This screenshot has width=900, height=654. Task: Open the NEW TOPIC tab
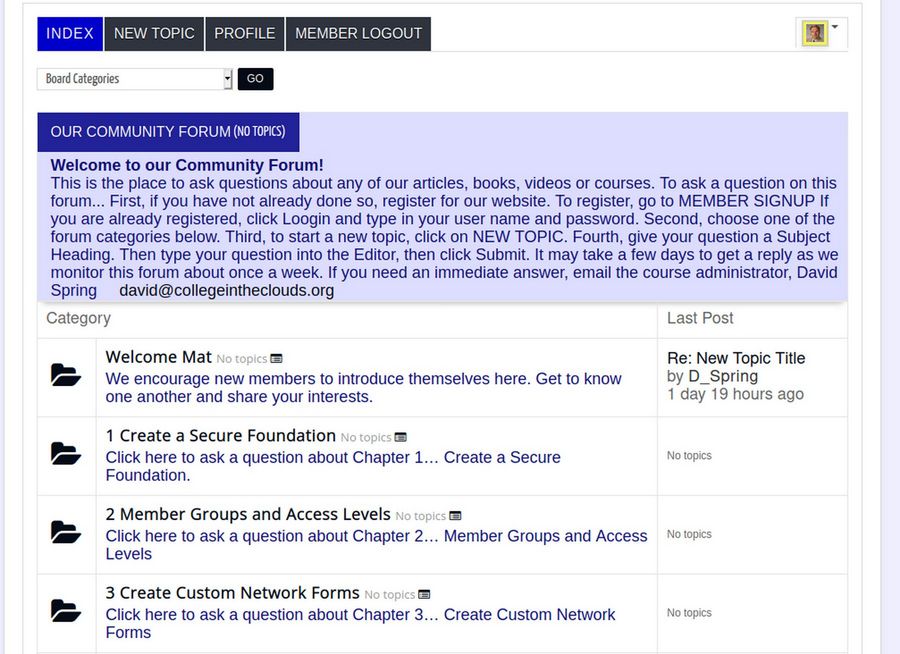[x=154, y=34]
